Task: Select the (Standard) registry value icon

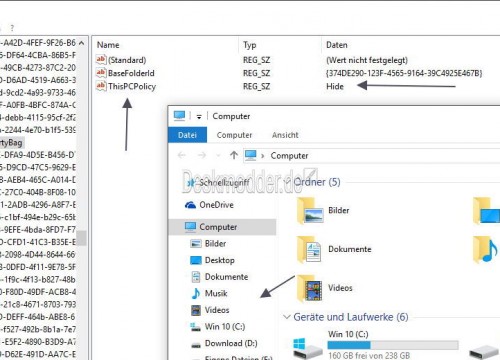Action: tap(101, 60)
